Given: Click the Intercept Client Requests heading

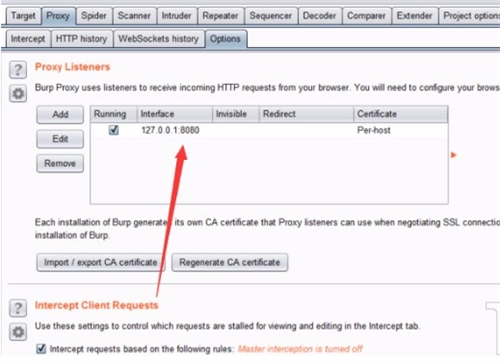Looking at the screenshot, I should point(96,305).
